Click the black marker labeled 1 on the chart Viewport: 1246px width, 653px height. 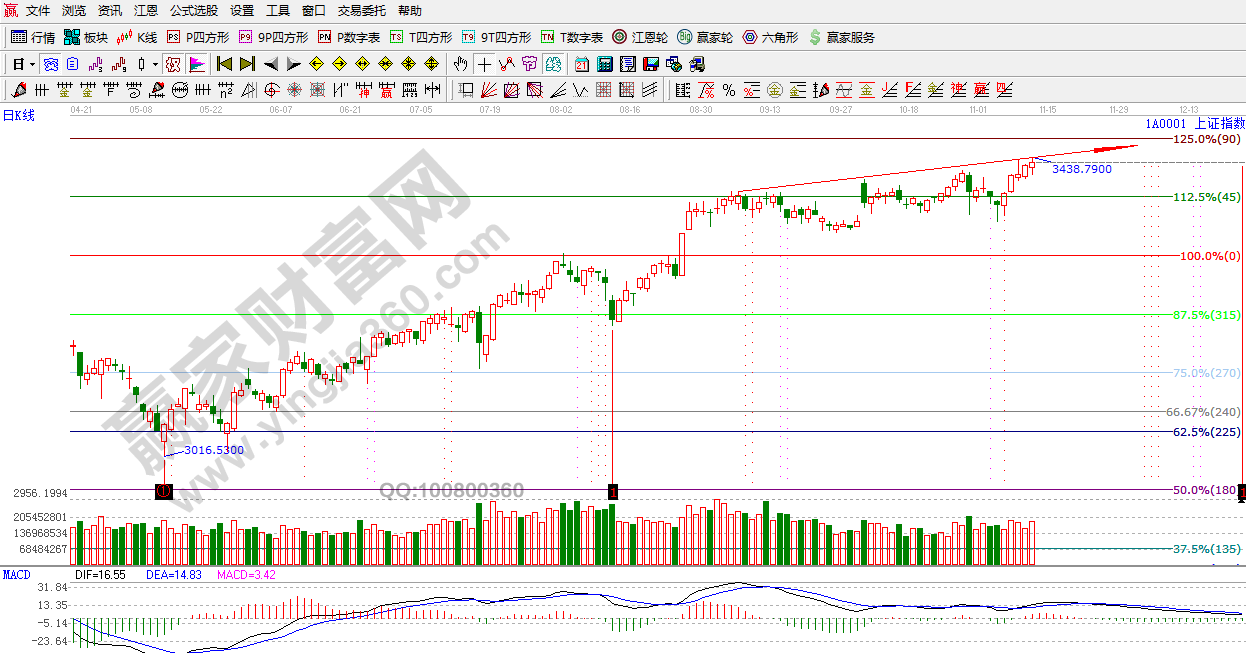pyautogui.click(x=613, y=491)
